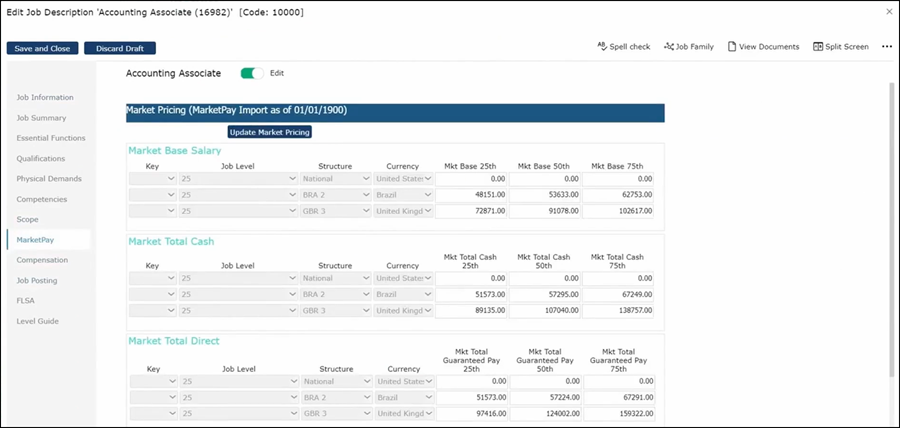Switch to the FLSA section

pos(26,300)
